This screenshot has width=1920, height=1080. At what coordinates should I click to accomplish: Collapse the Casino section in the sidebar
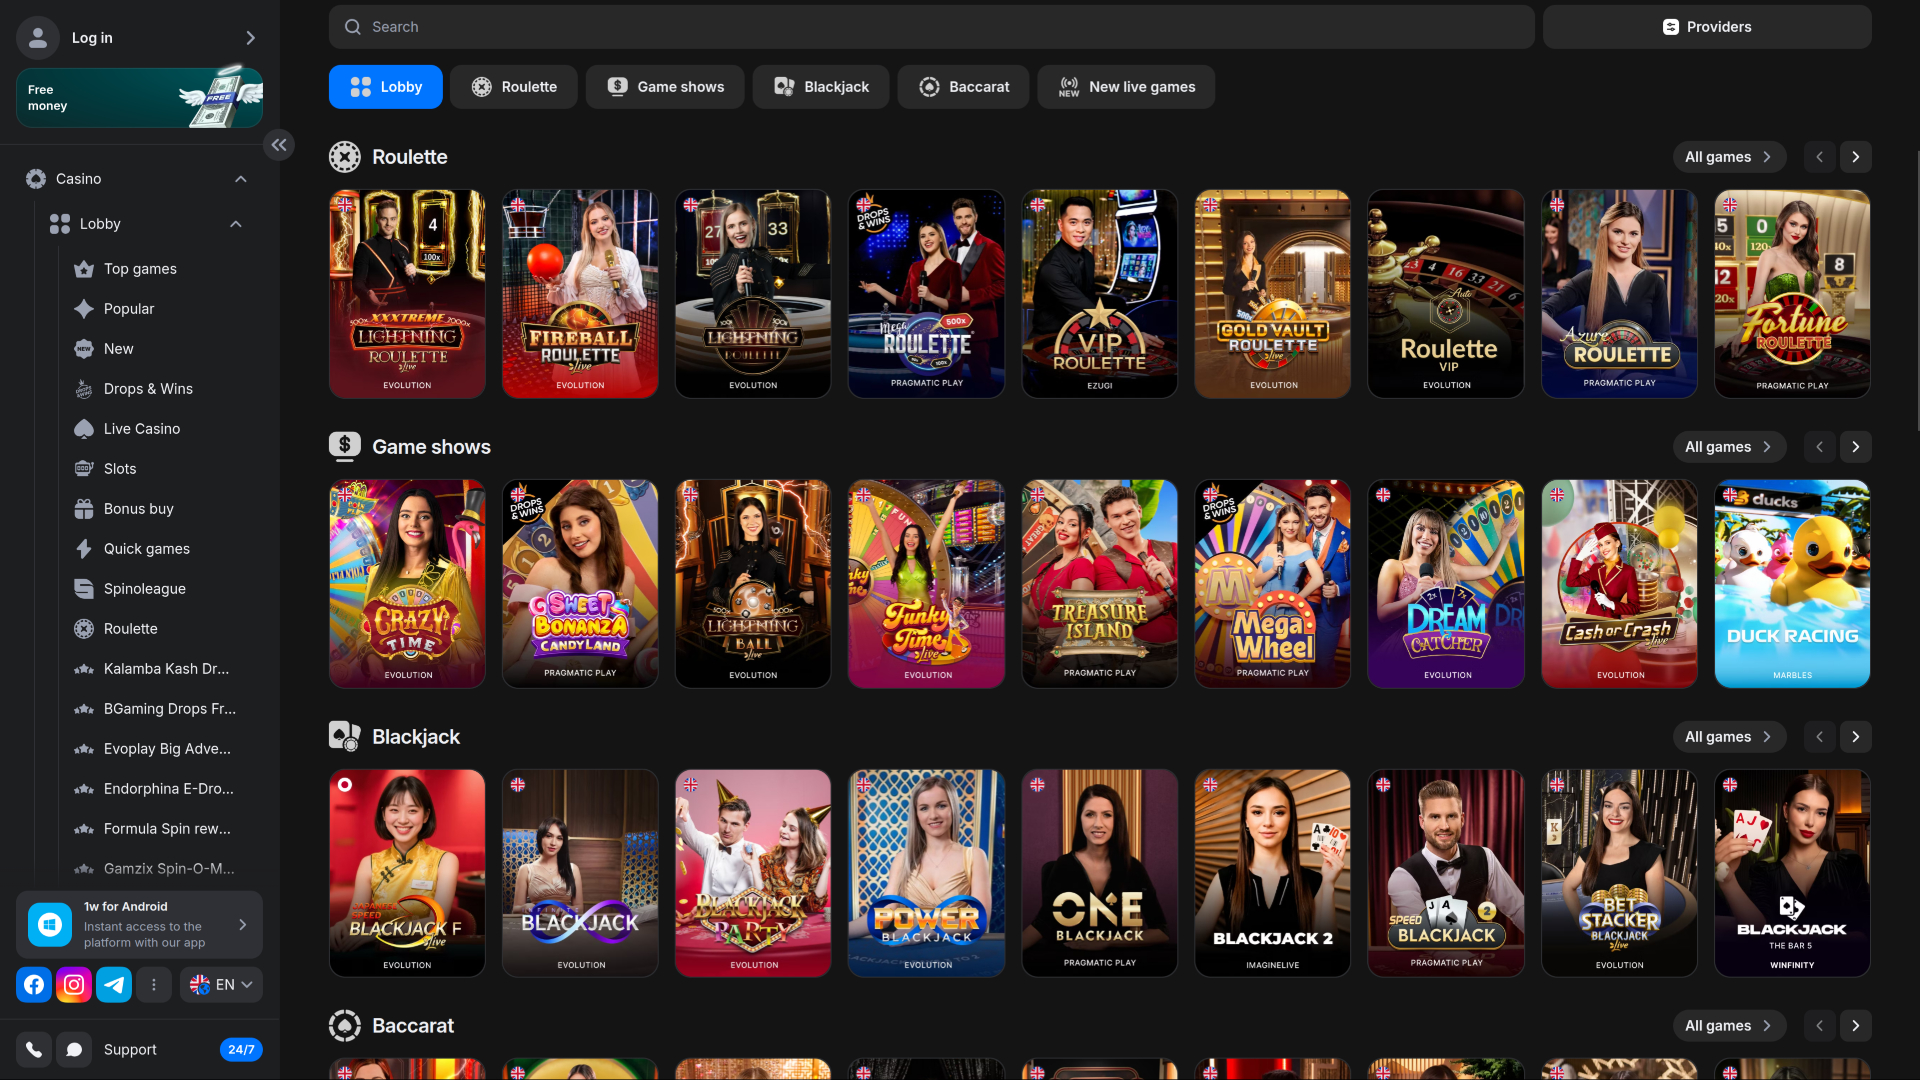click(x=240, y=178)
